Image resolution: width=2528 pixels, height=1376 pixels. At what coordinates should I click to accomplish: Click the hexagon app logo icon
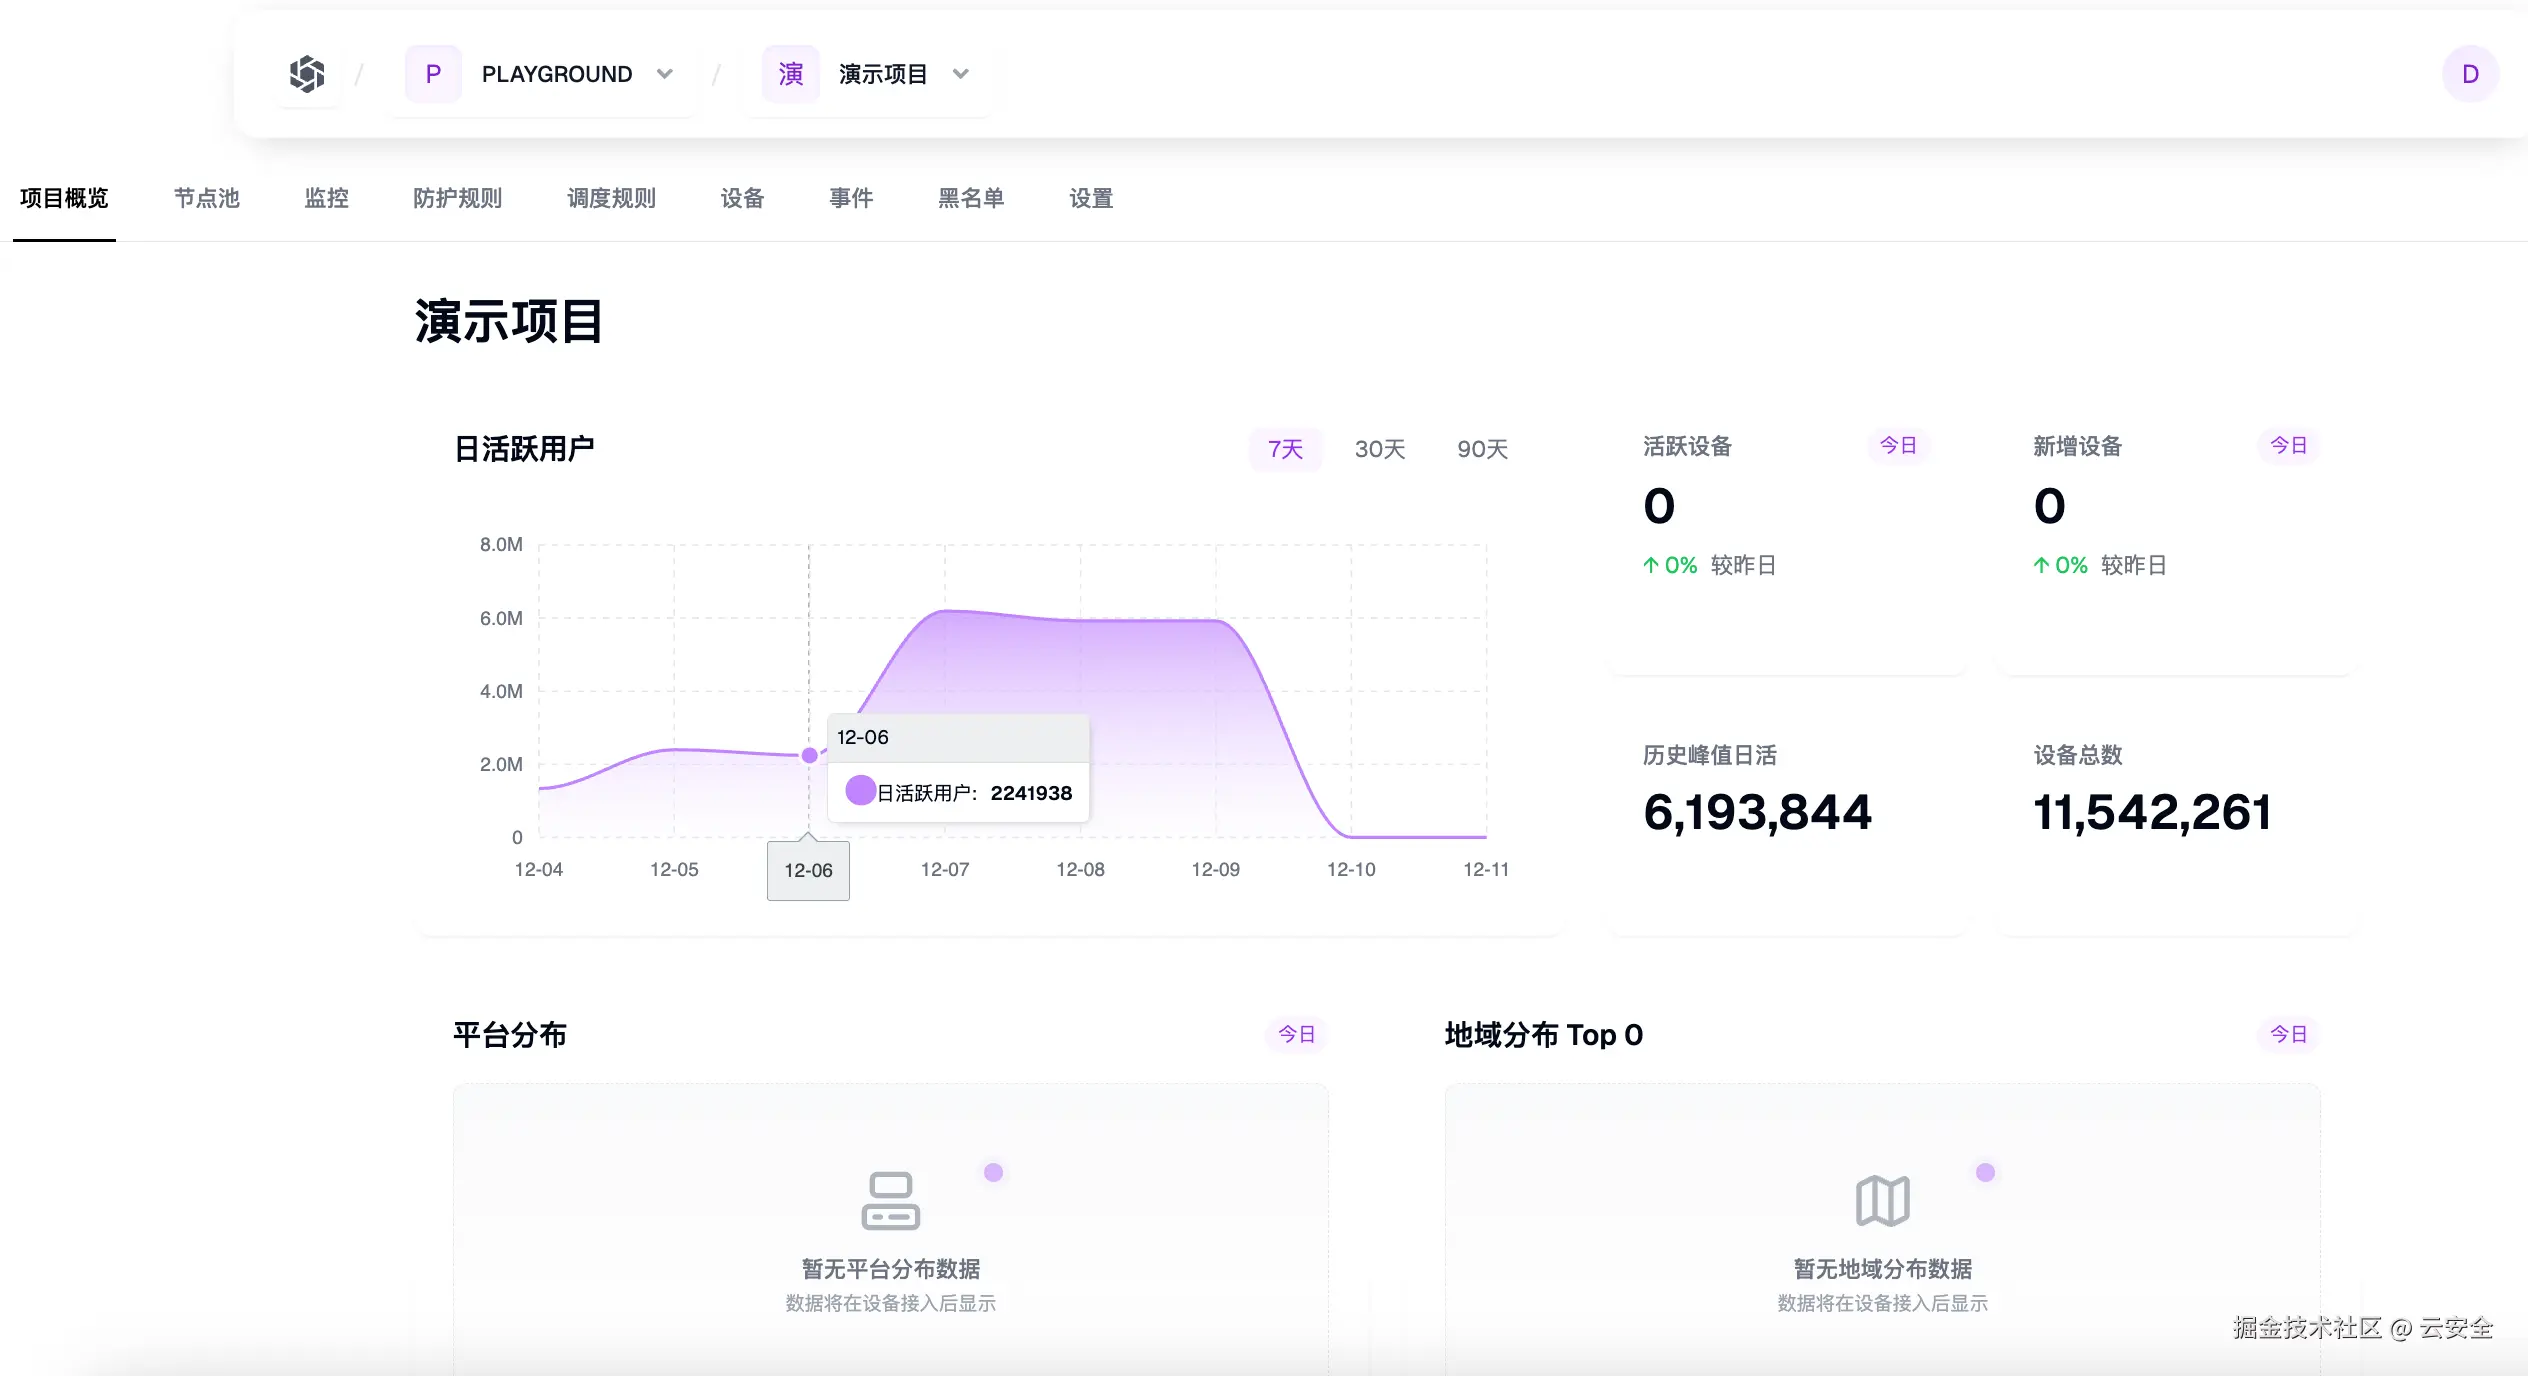[307, 74]
